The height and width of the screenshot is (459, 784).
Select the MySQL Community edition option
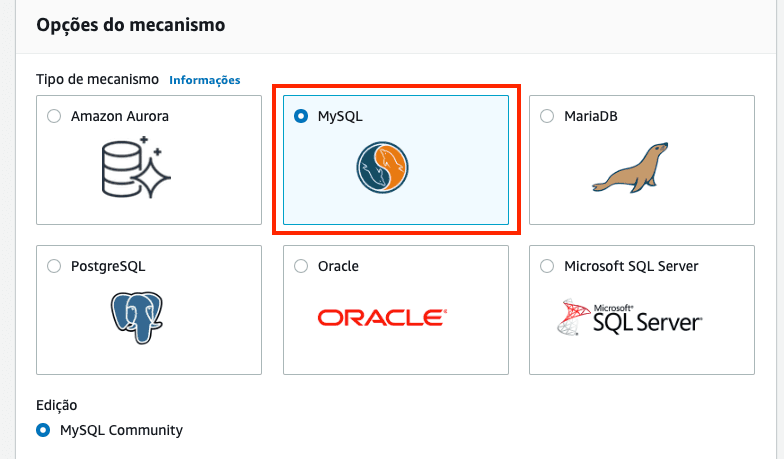(x=43, y=430)
